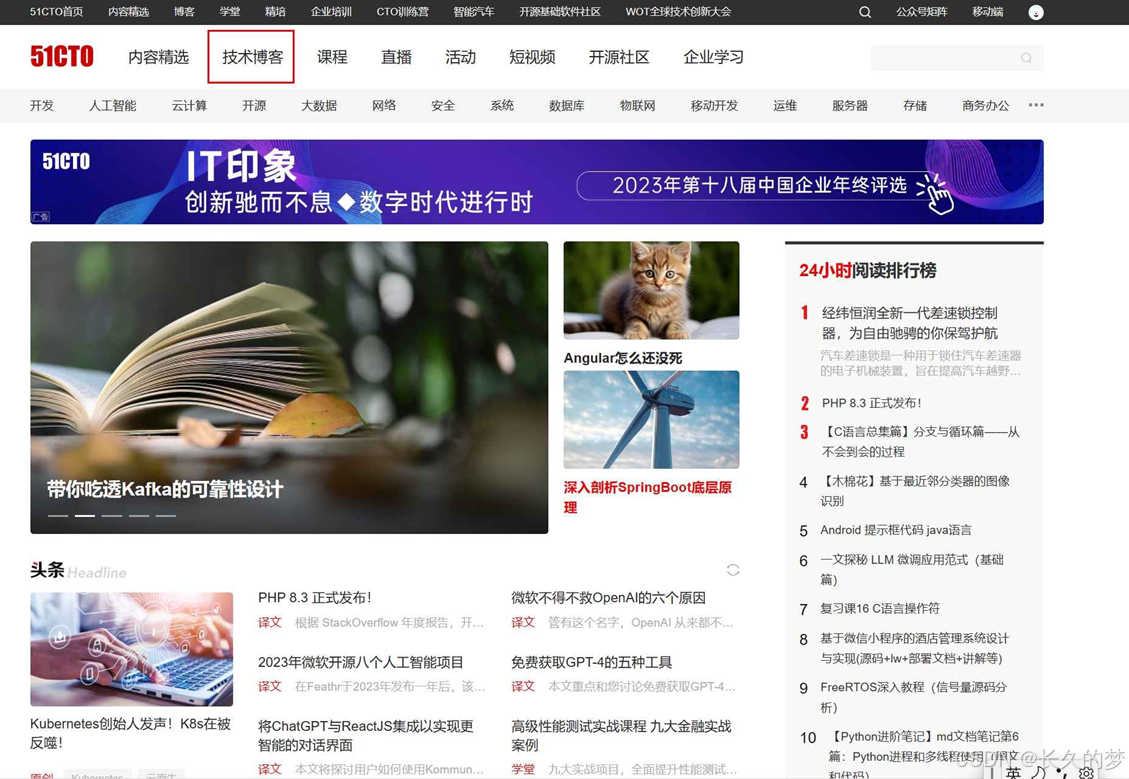The width and height of the screenshot is (1129, 779).
Task: Click the search input field
Action: (x=957, y=58)
